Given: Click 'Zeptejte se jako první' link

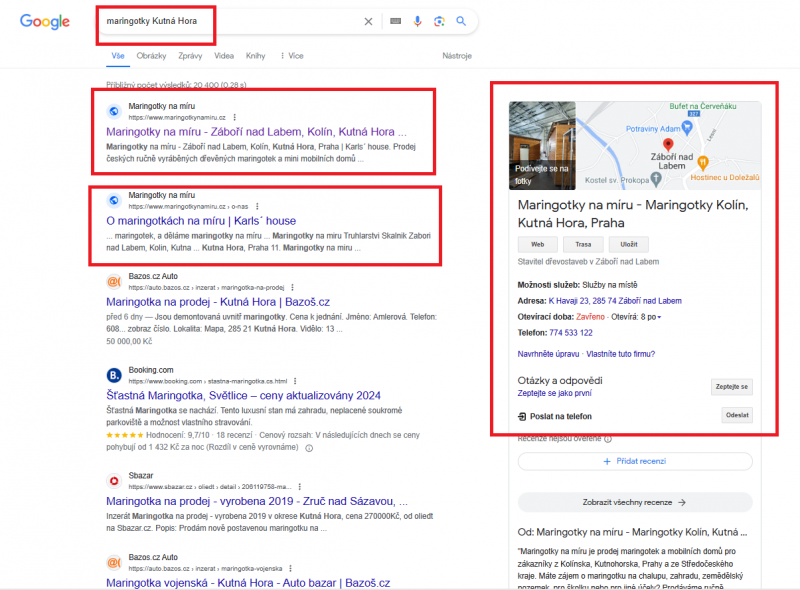Looking at the screenshot, I should (x=555, y=393).
